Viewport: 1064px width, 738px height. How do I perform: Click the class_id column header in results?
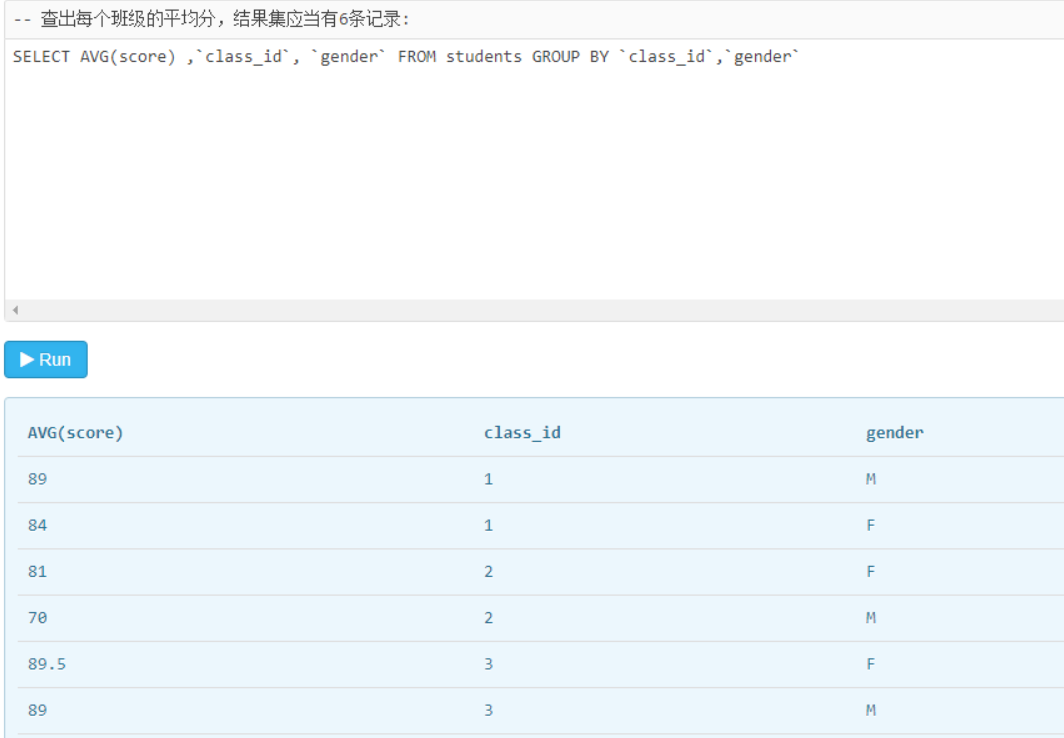[522, 433]
